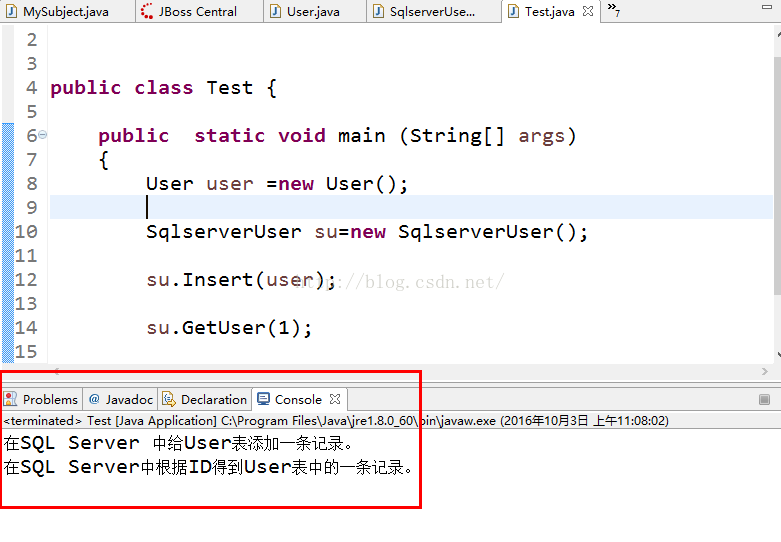Open the JBoss Central tab

(197, 11)
